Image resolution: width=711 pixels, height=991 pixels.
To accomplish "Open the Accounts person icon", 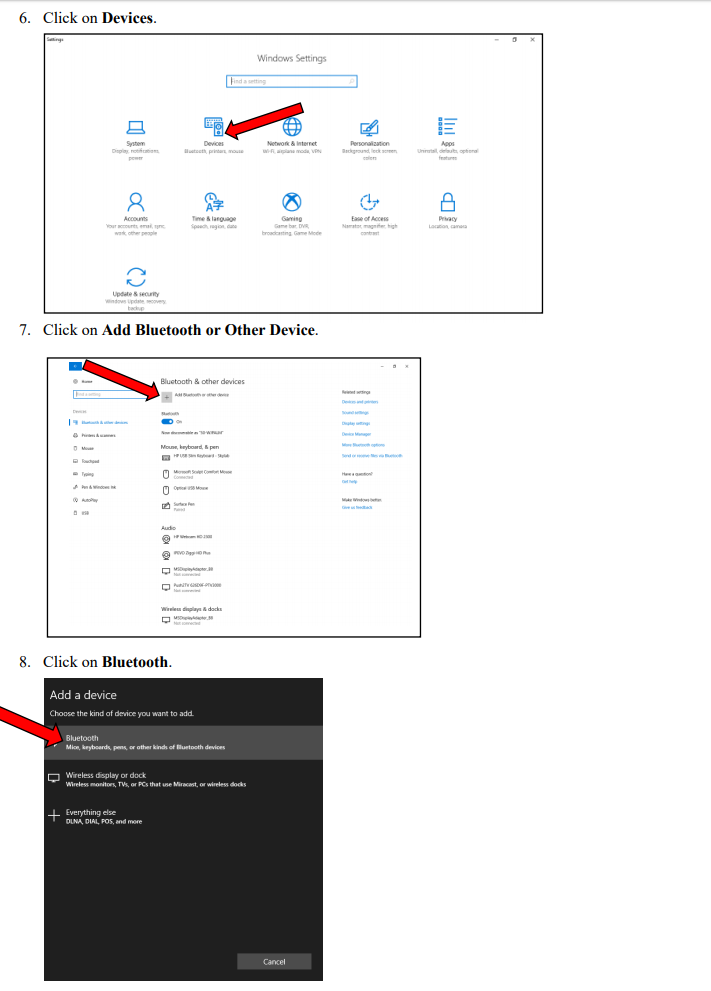I will coord(135,201).
